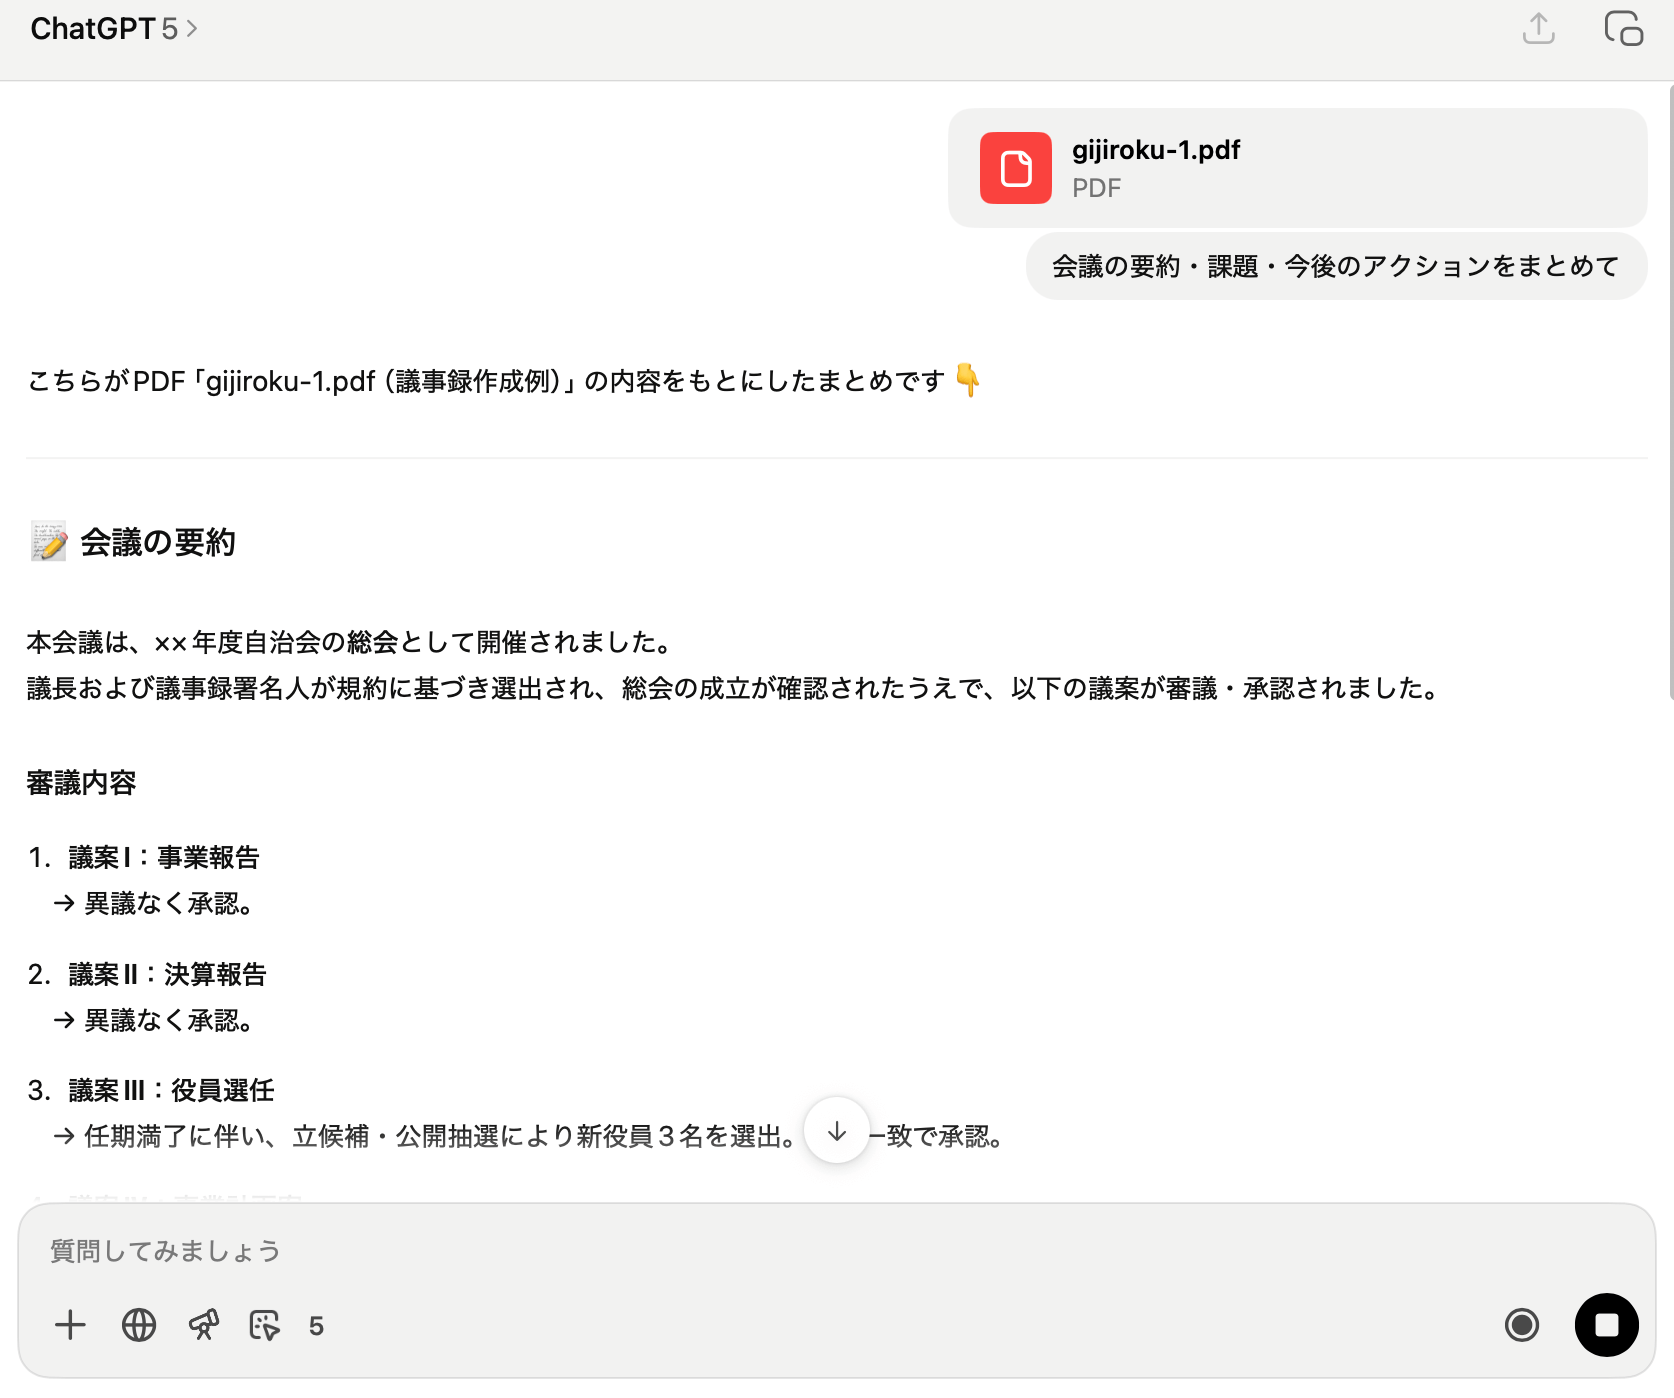Enable web search with the globe icon
1674x1398 pixels.
(x=139, y=1325)
